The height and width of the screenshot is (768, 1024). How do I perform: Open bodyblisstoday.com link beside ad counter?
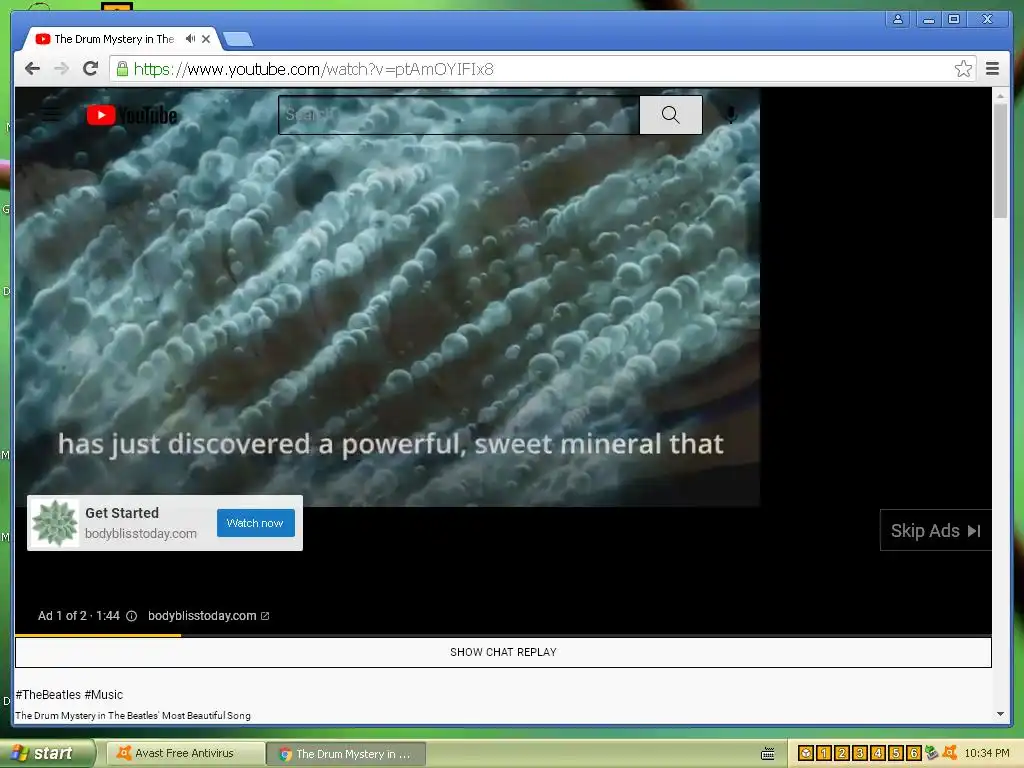tap(202, 616)
